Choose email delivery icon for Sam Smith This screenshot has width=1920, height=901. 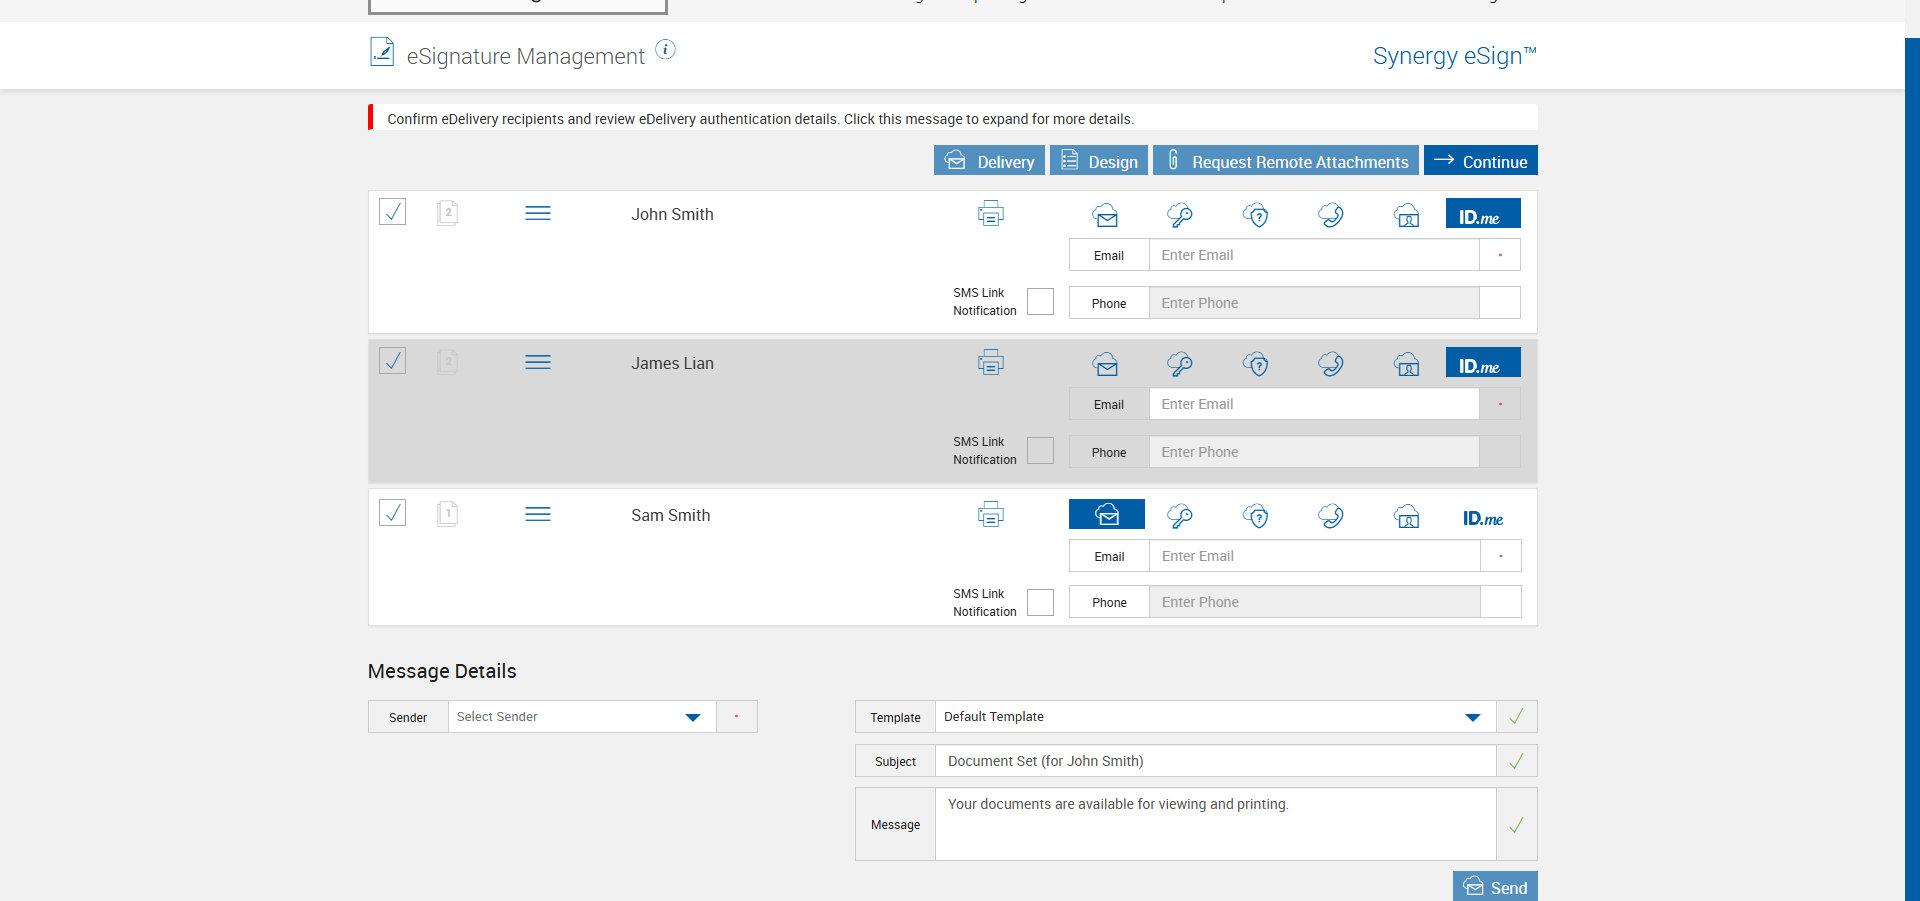pos(1106,515)
